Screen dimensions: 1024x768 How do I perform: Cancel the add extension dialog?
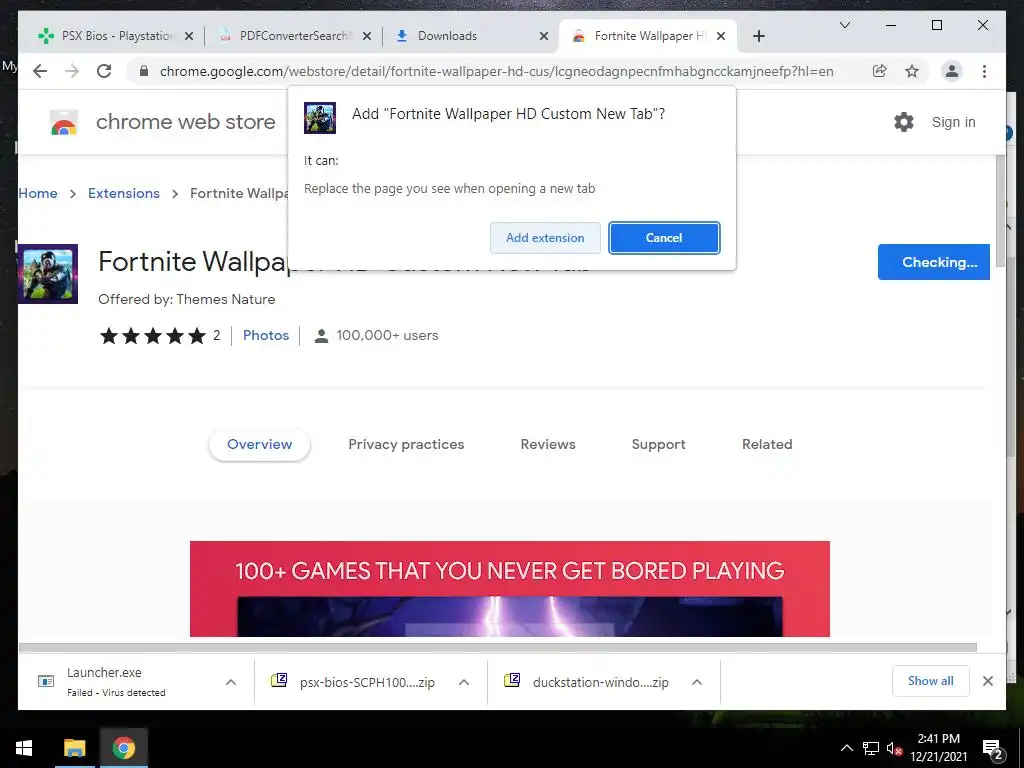664,238
